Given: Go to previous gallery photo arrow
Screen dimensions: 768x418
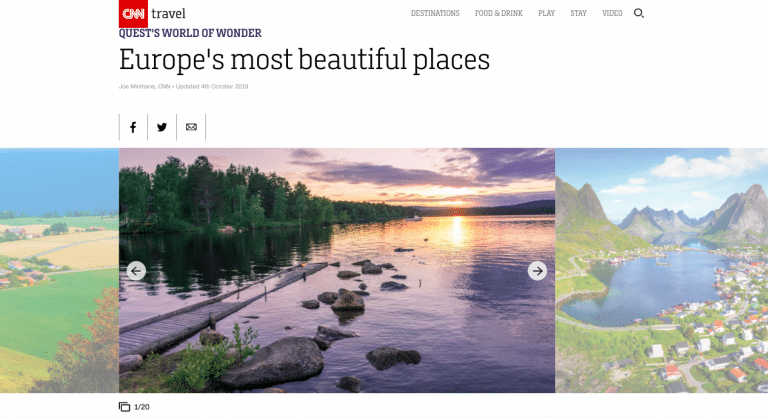Looking at the screenshot, I should tap(137, 270).
